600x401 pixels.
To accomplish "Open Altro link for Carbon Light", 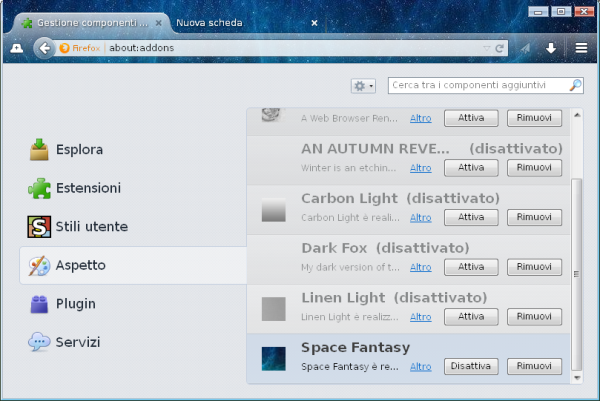I will point(421,218).
